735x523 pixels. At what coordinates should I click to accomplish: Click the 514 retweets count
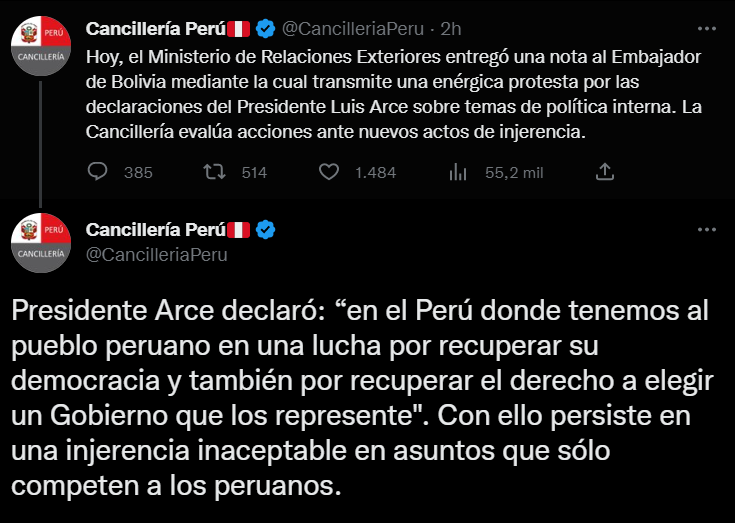254,172
